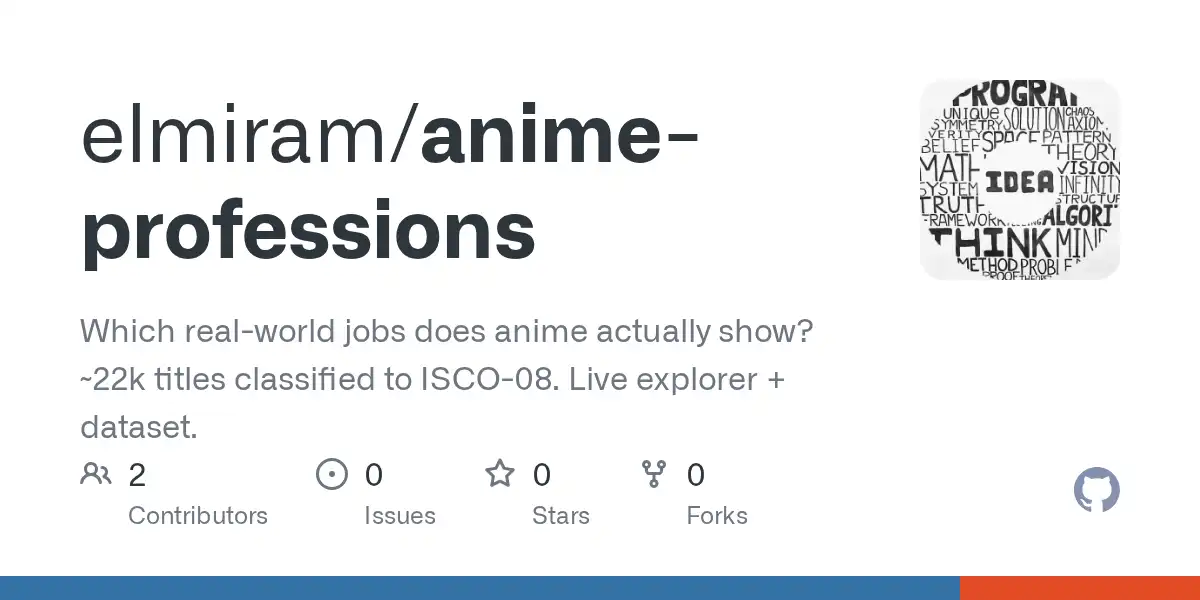
Task: Click the IDEA word in the avatar
Action: pyautogui.click(x=1020, y=181)
